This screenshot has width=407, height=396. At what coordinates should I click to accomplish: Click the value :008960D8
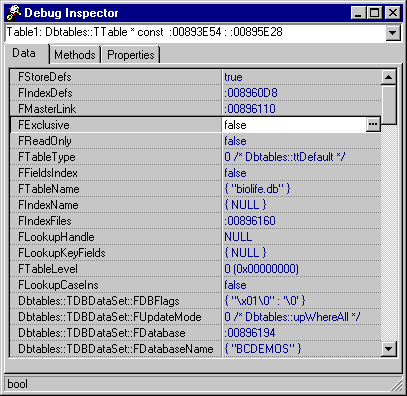(251, 93)
